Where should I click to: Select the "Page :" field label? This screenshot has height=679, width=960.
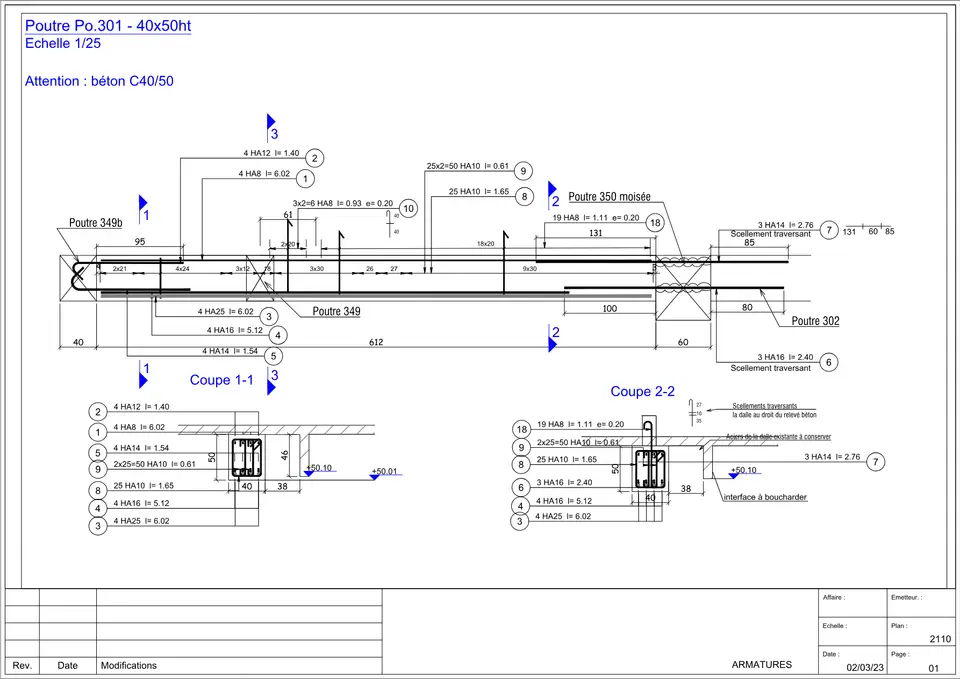coord(900,654)
